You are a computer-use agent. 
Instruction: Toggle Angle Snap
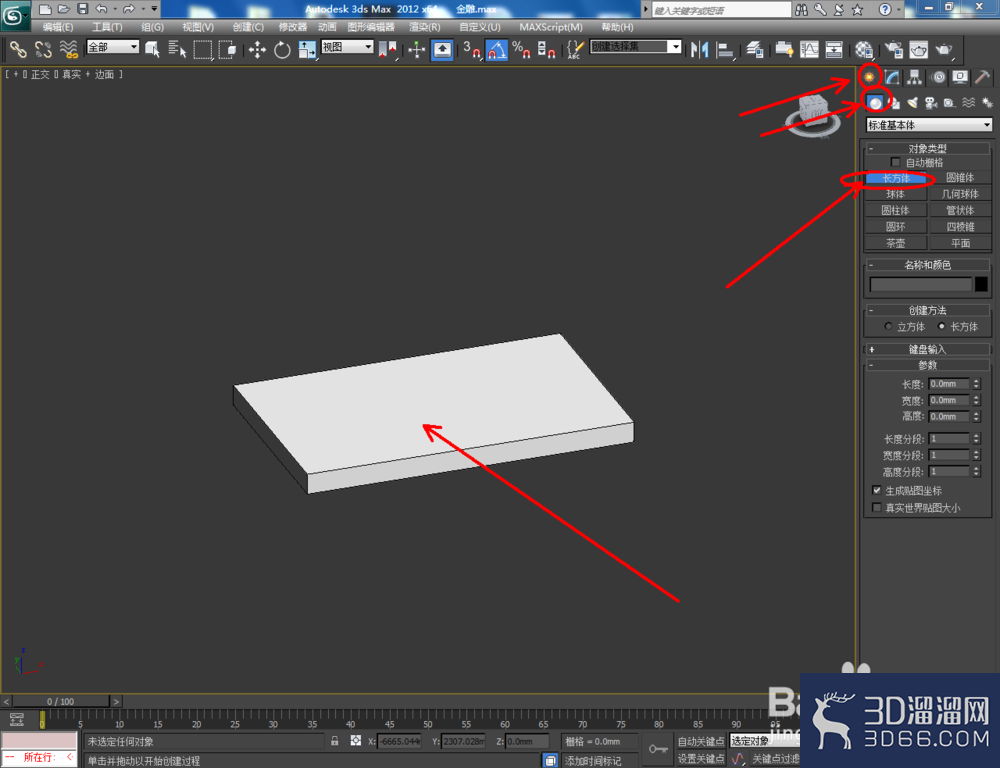pos(496,49)
